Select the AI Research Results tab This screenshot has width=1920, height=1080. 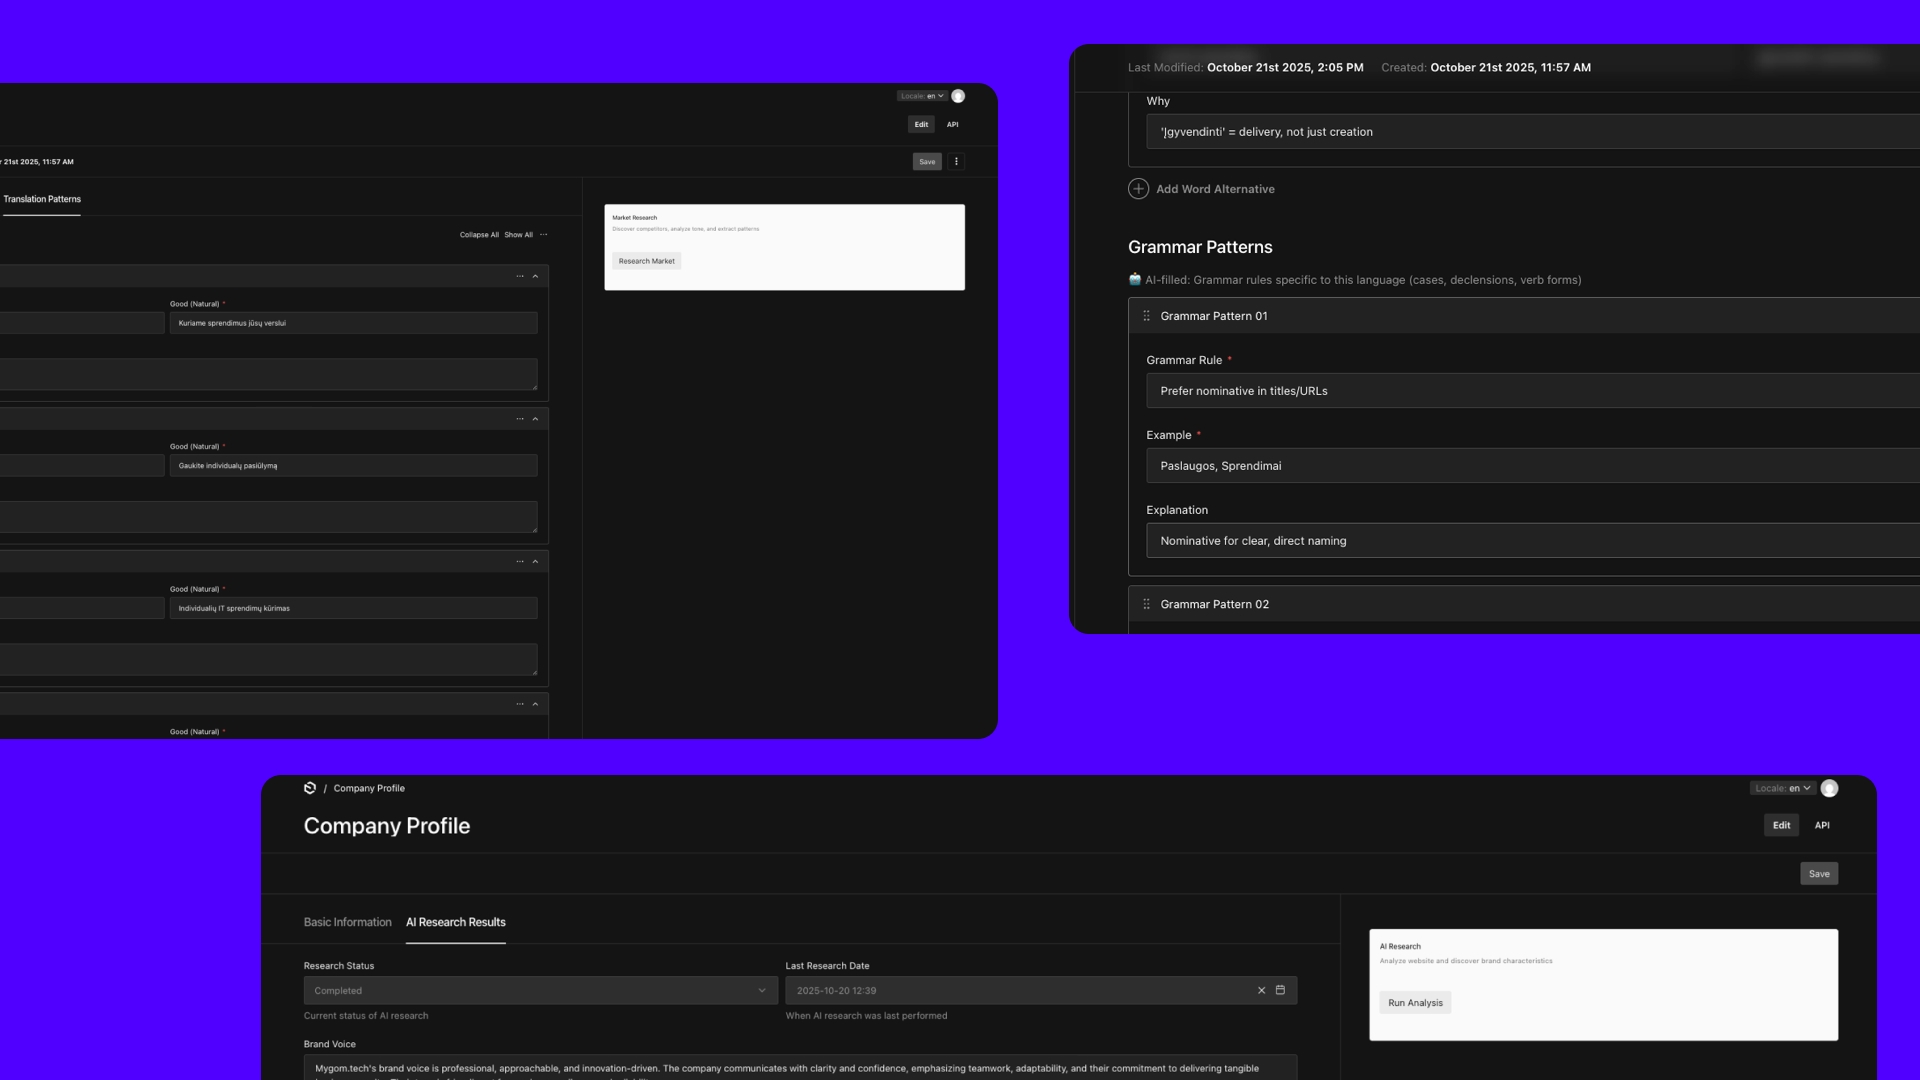455,922
